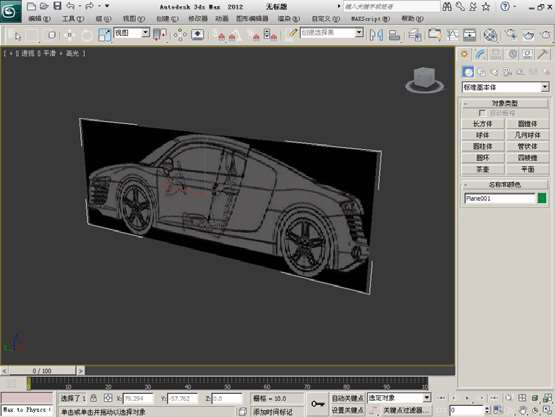Click the Save File floppy icon
This screenshot has width=555, height=417.
tap(57, 6)
